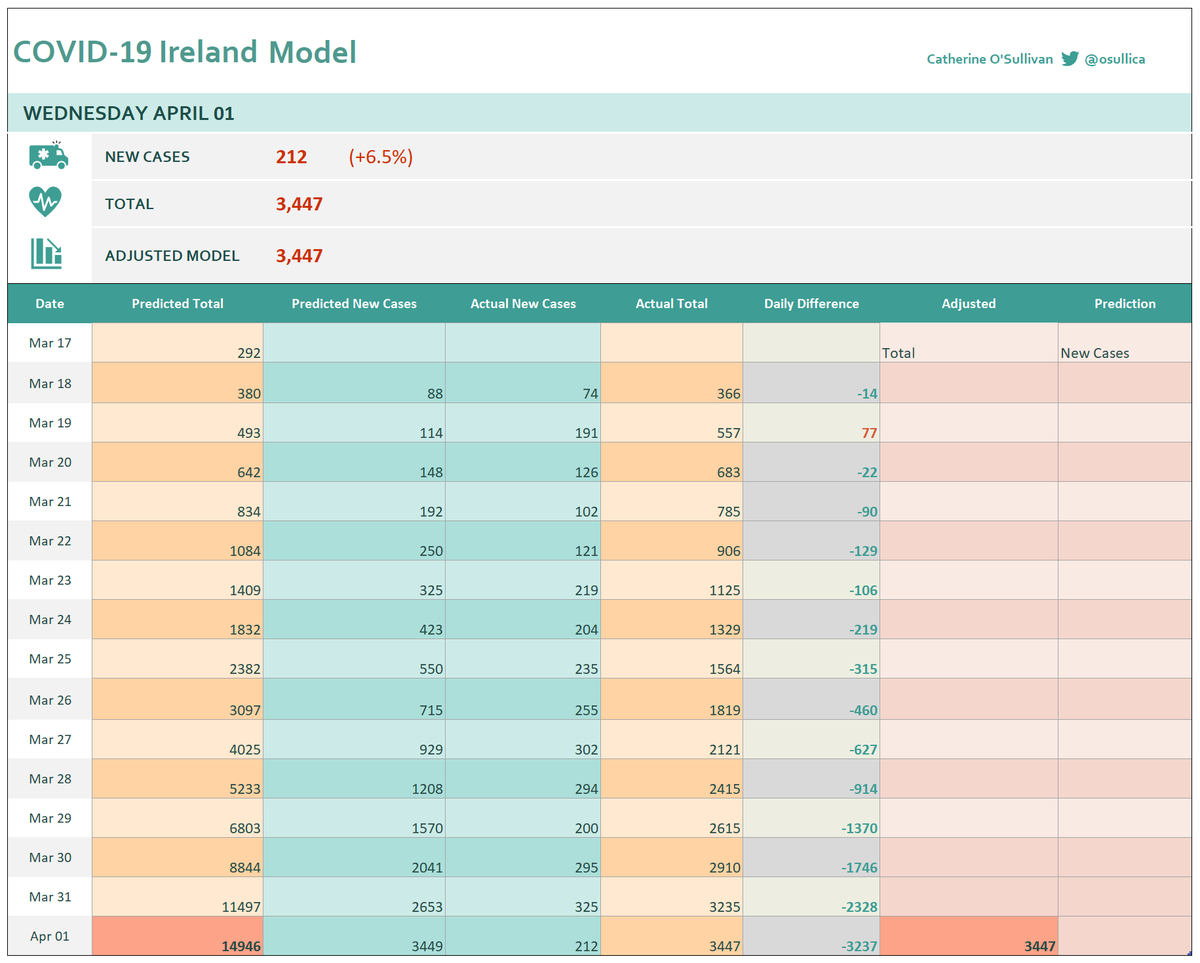Image resolution: width=1200 pixels, height=963 pixels.
Task: Toggle the Predicted Total column header
Action: 177,303
